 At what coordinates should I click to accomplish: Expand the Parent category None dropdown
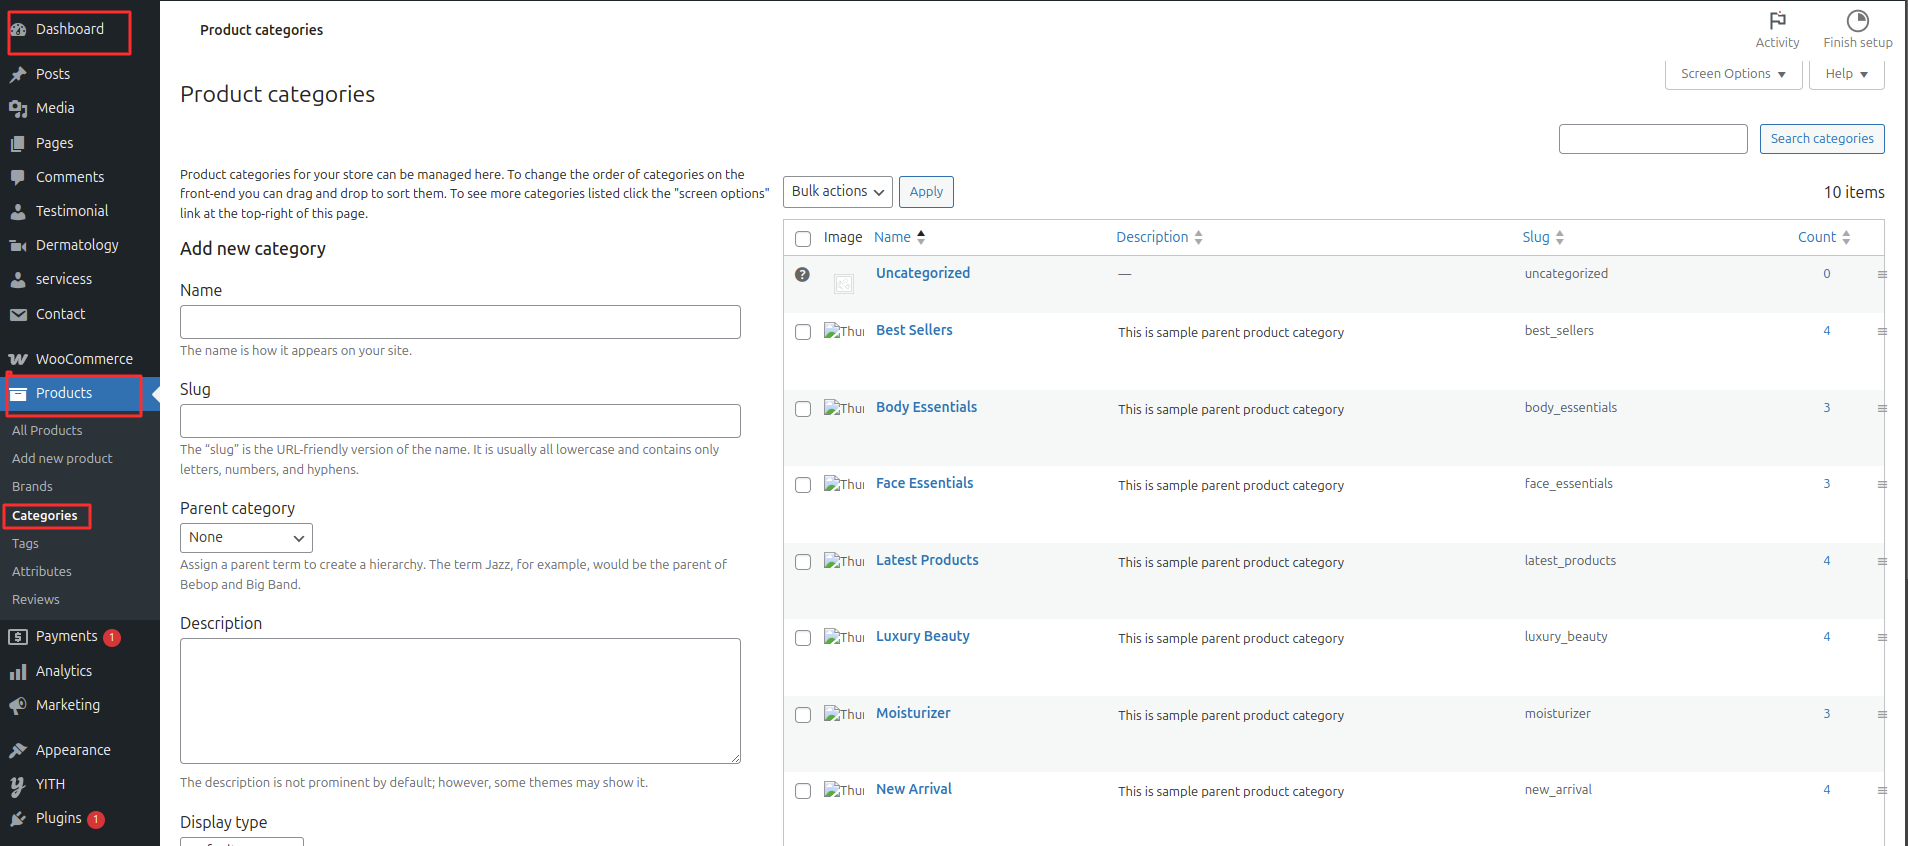click(x=246, y=538)
